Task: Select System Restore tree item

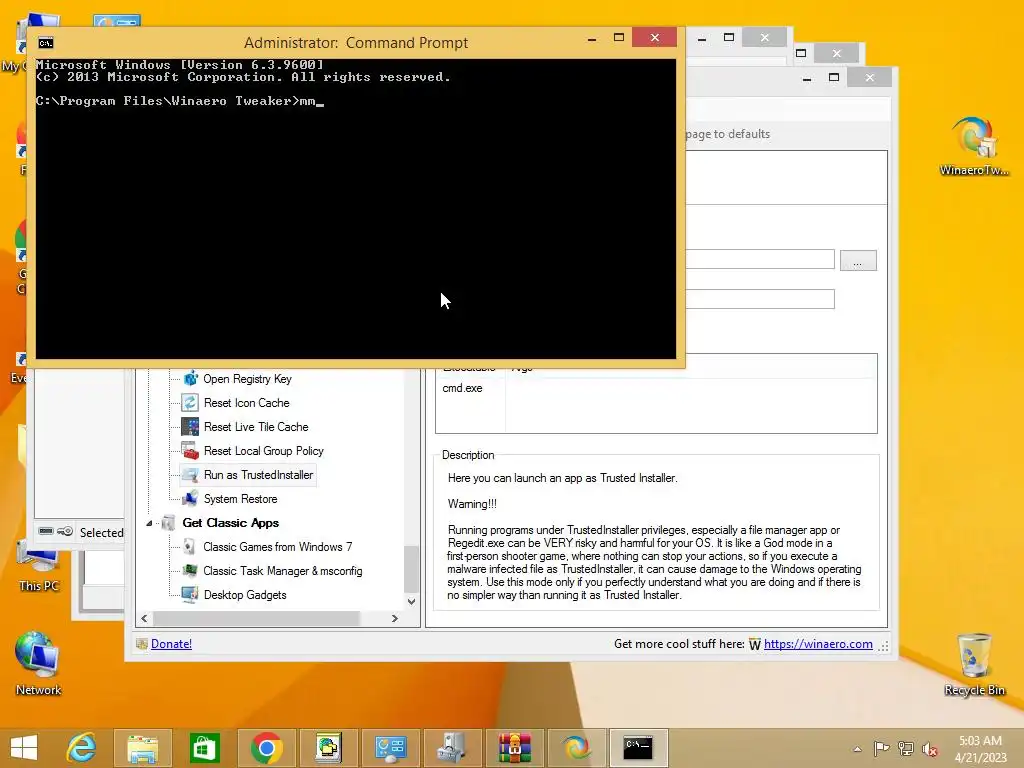Action: pyautogui.click(x=240, y=499)
